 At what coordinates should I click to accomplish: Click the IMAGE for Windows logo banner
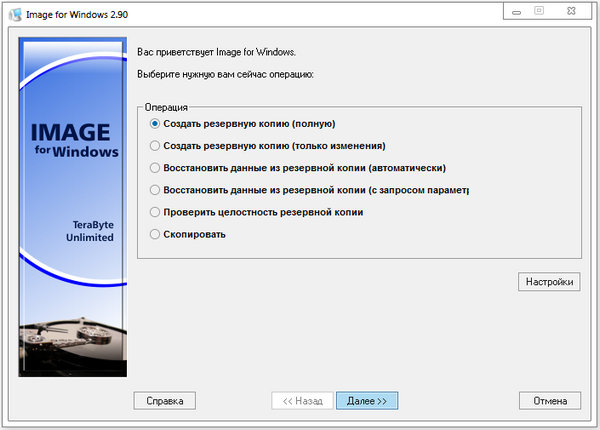tap(73, 140)
